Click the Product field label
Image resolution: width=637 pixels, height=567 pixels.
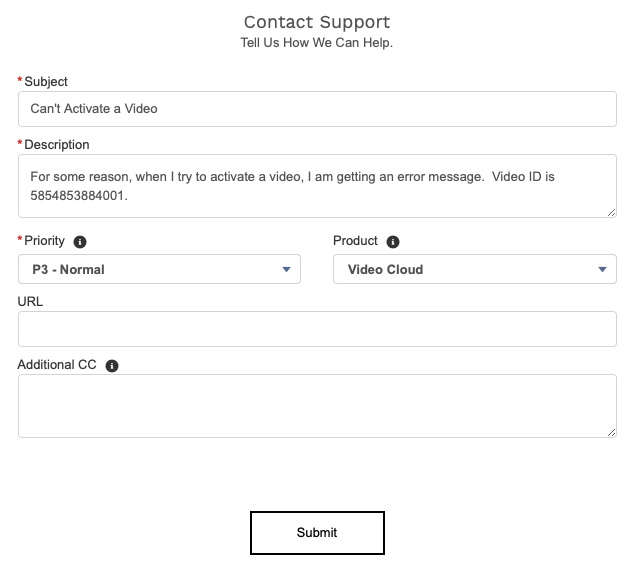355,241
